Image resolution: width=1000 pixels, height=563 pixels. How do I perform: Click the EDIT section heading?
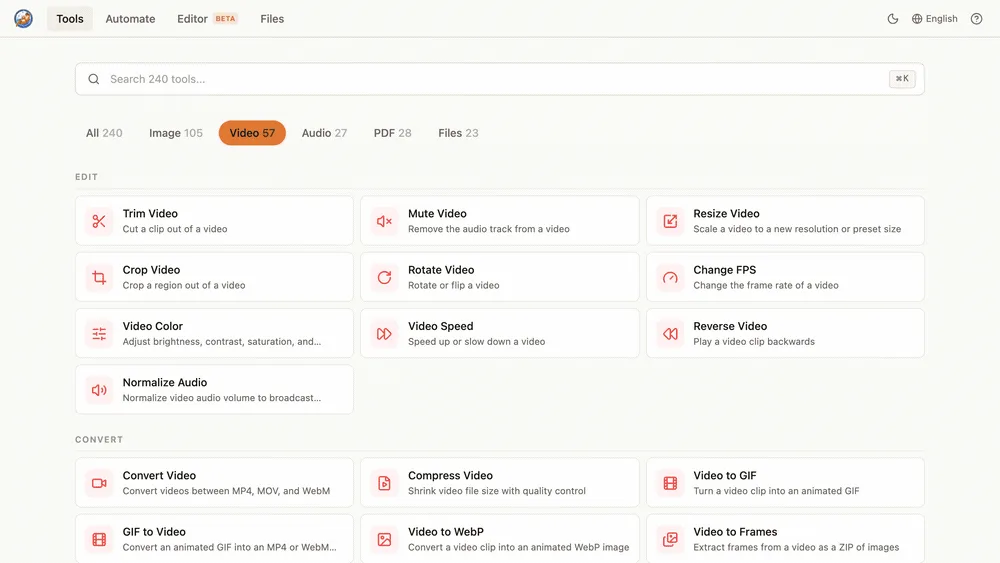pos(86,177)
